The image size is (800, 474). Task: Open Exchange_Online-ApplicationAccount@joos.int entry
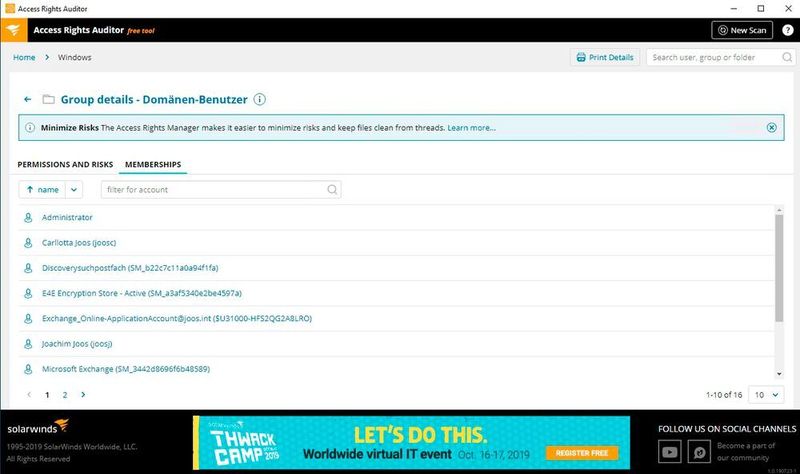coord(177,318)
